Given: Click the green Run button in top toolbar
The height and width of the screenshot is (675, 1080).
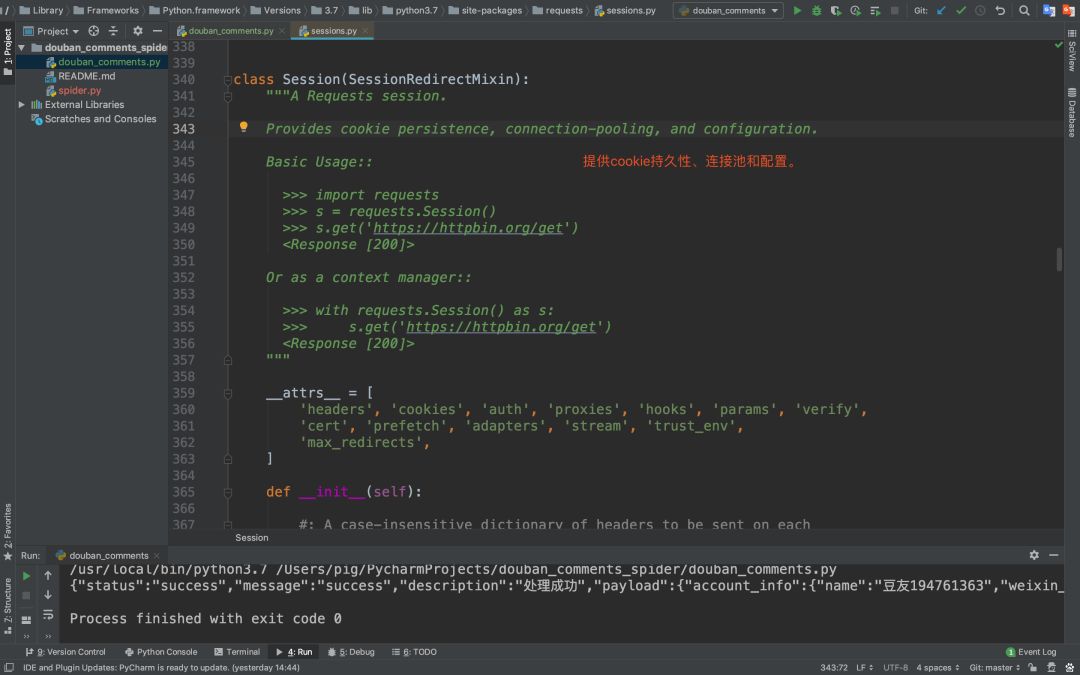Looking at the screenshot, I should tap(797, 10).
